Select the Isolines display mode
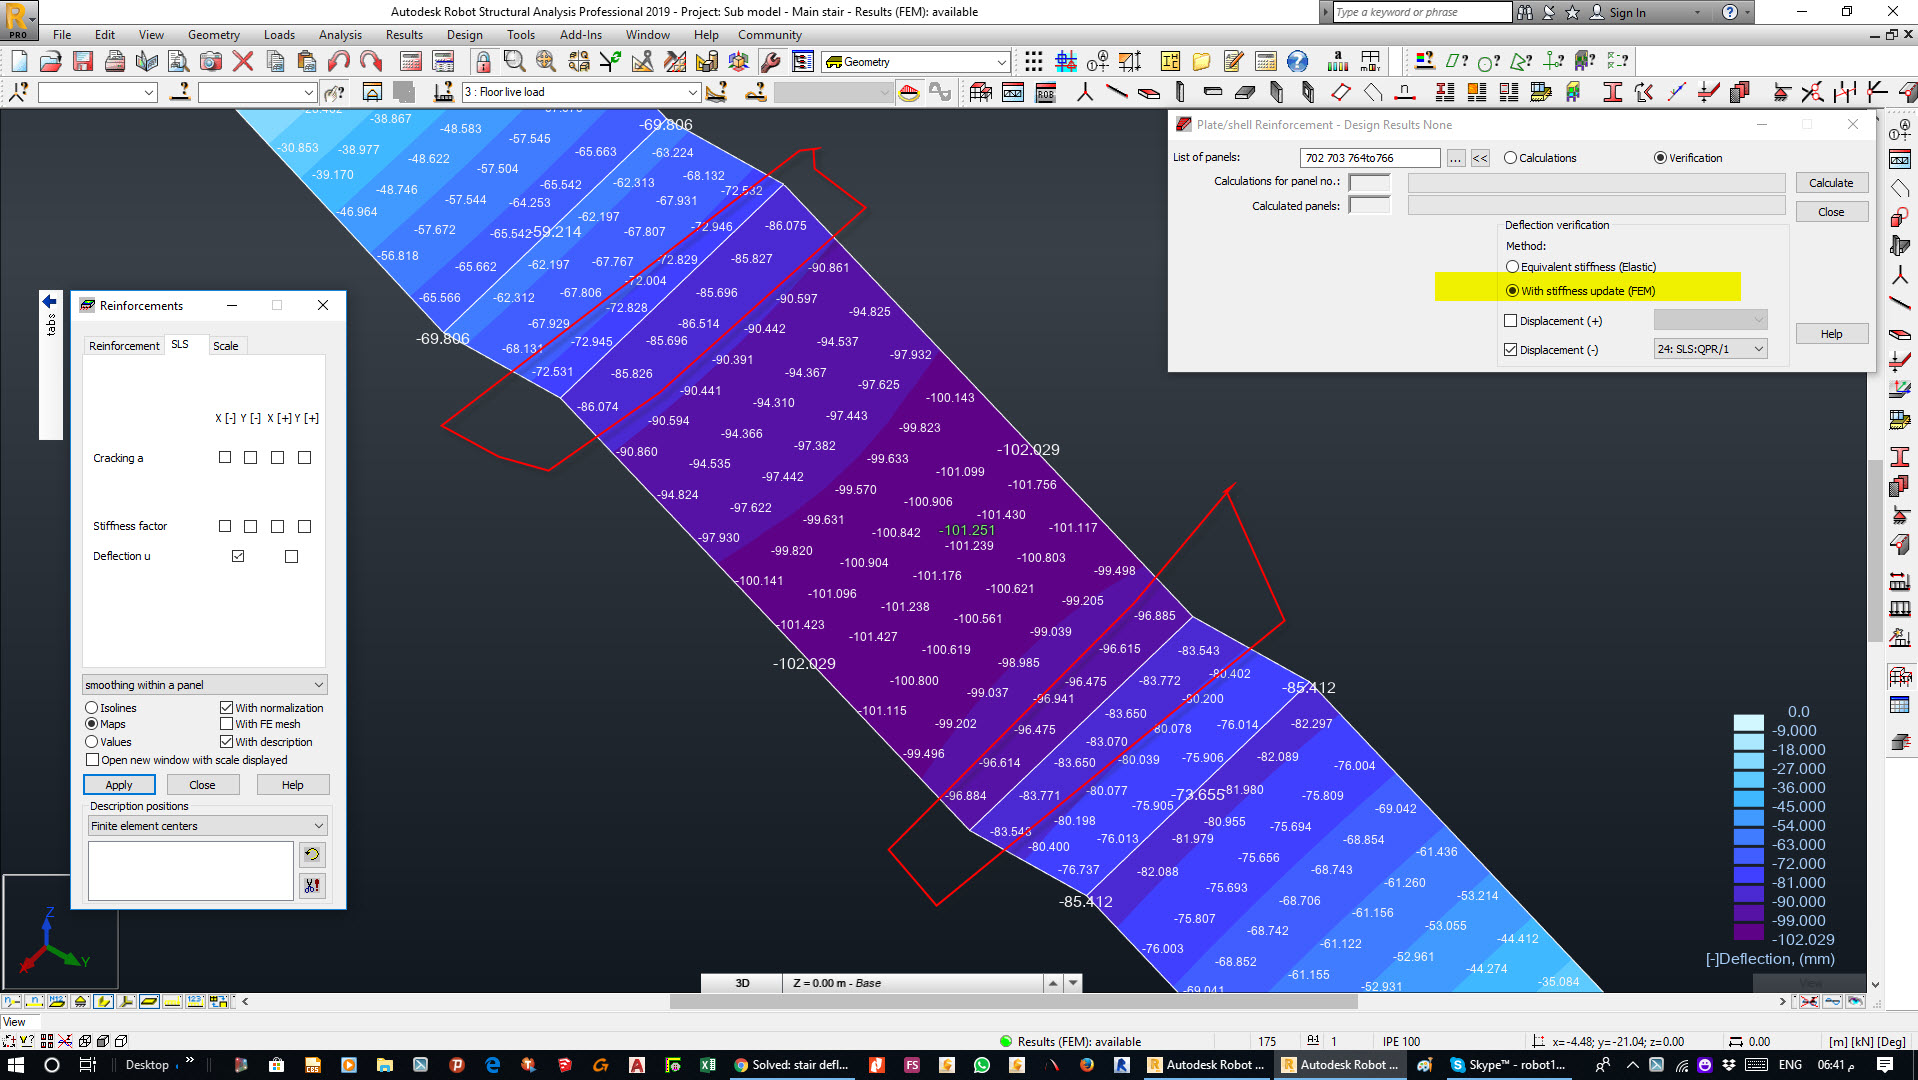1918x1080 pixels. click(x=91, y=707)
